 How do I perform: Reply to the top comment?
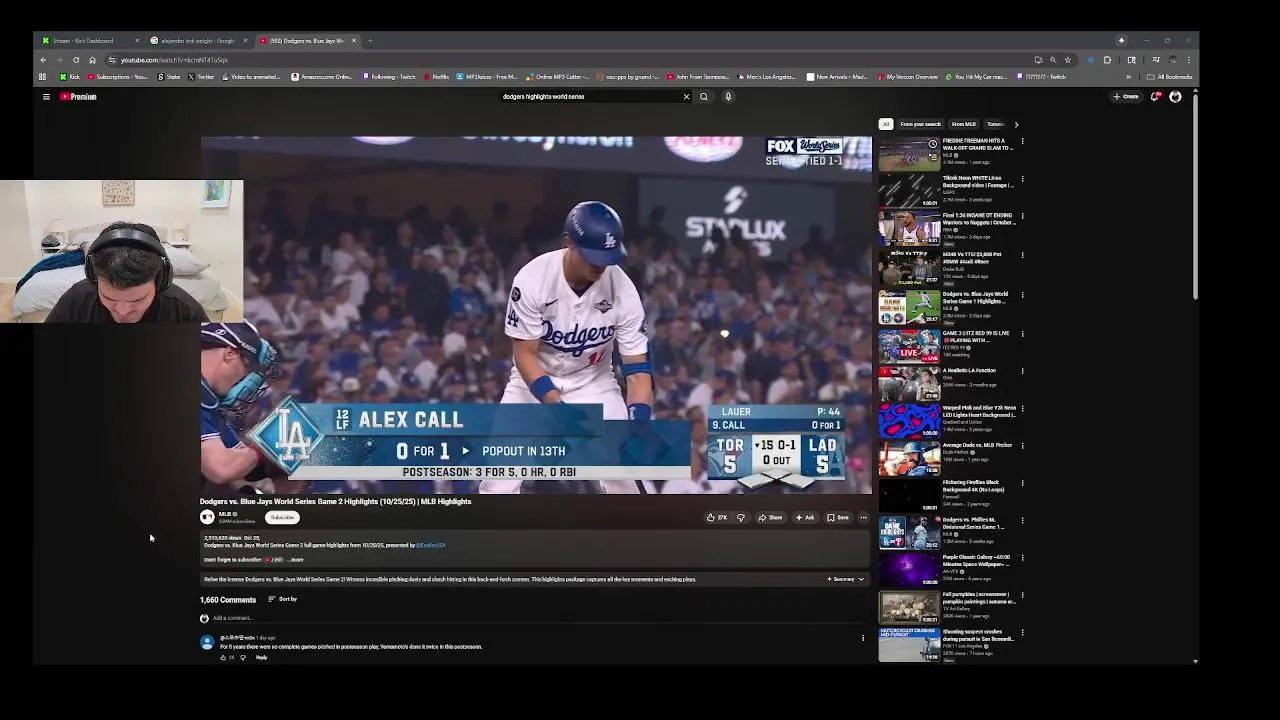[261, 657]
